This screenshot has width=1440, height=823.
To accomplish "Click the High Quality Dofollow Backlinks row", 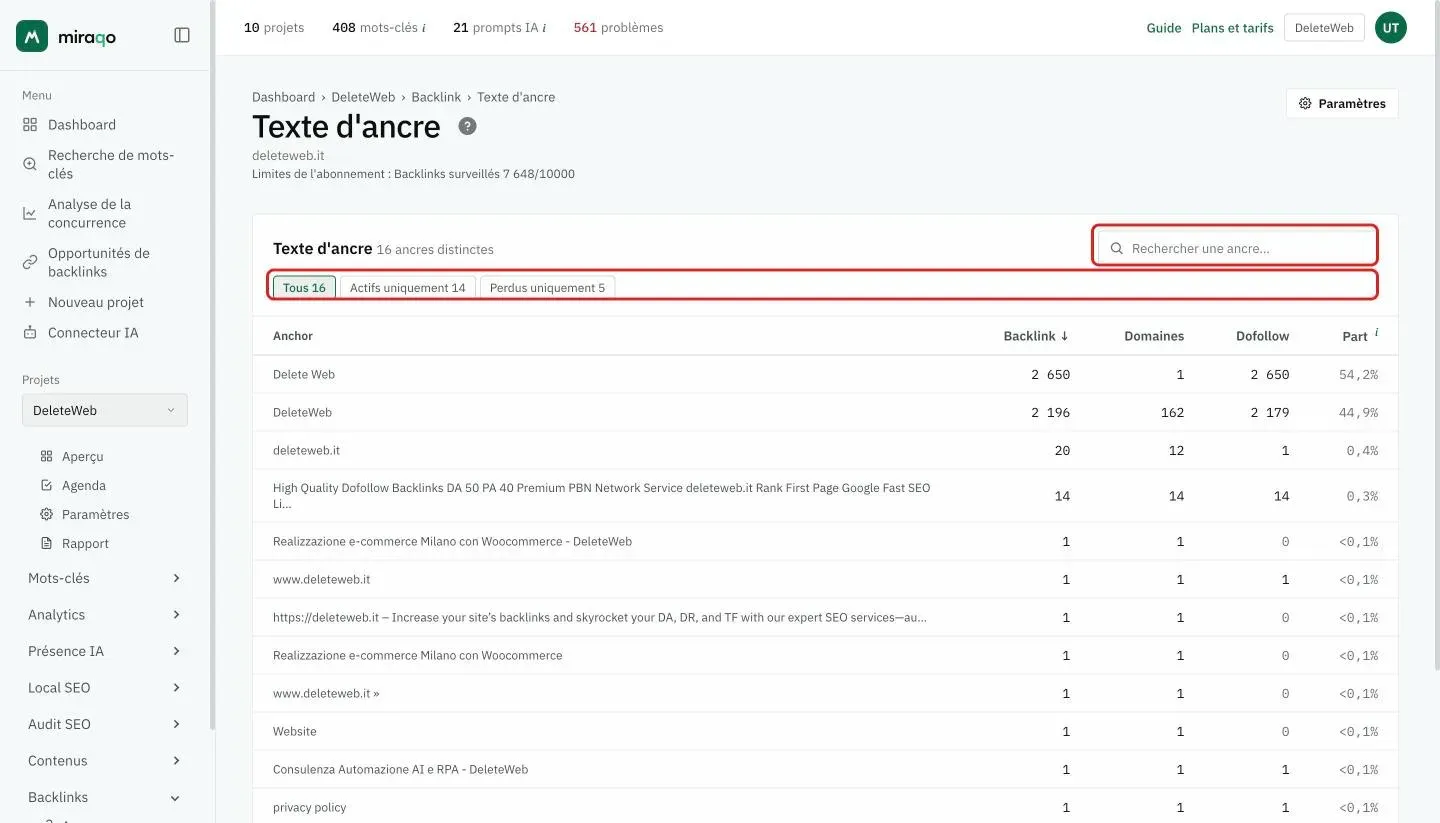I will [x=825, y=496].
